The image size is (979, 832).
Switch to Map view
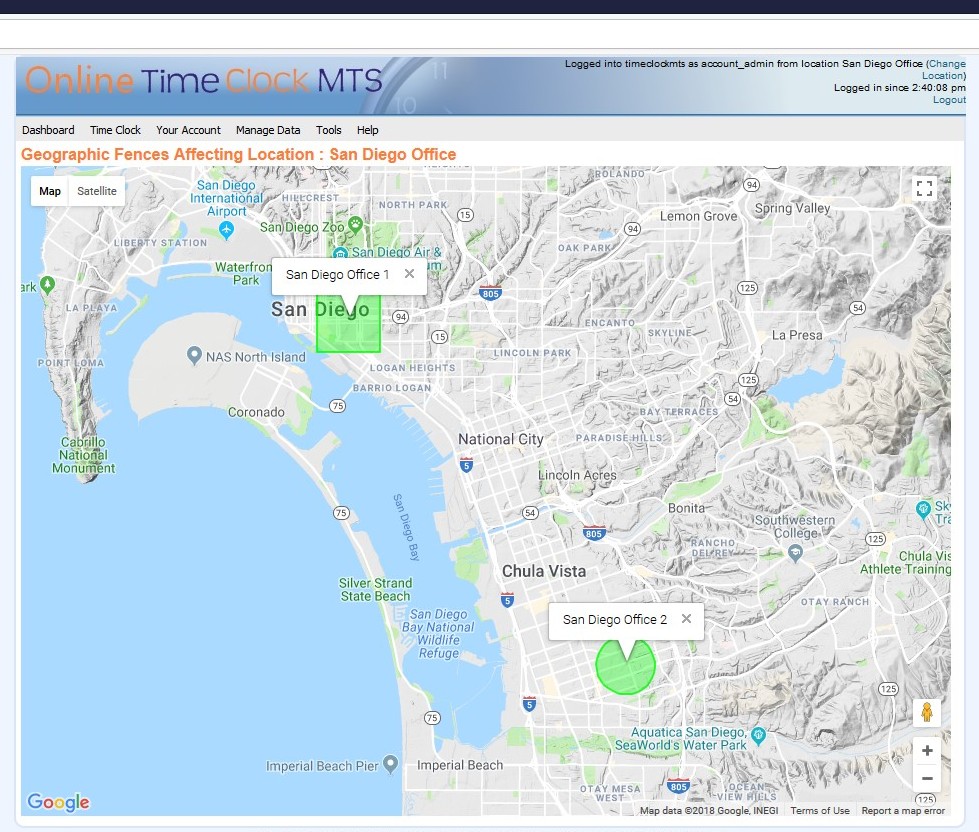50,191
